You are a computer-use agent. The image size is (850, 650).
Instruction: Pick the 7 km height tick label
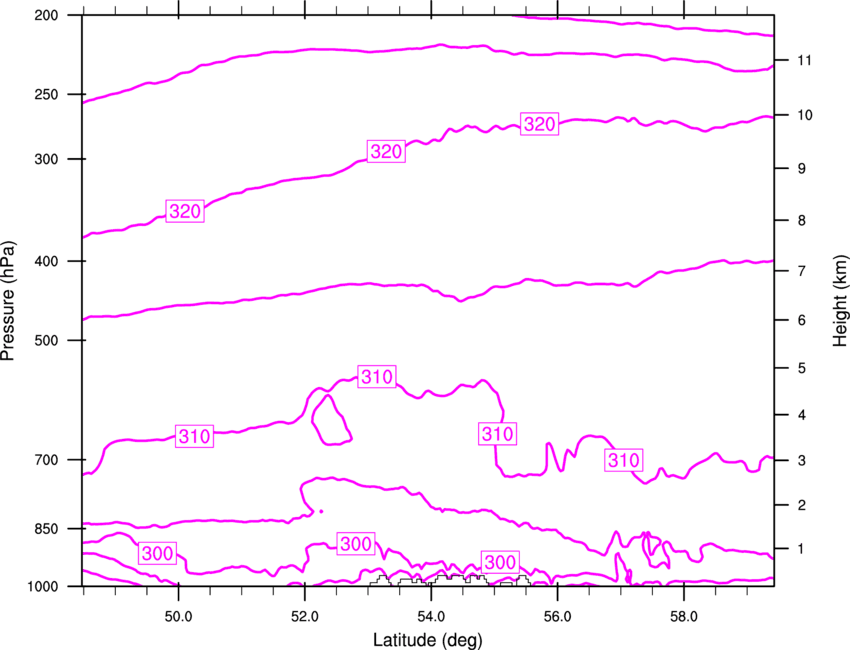[802, 271]
